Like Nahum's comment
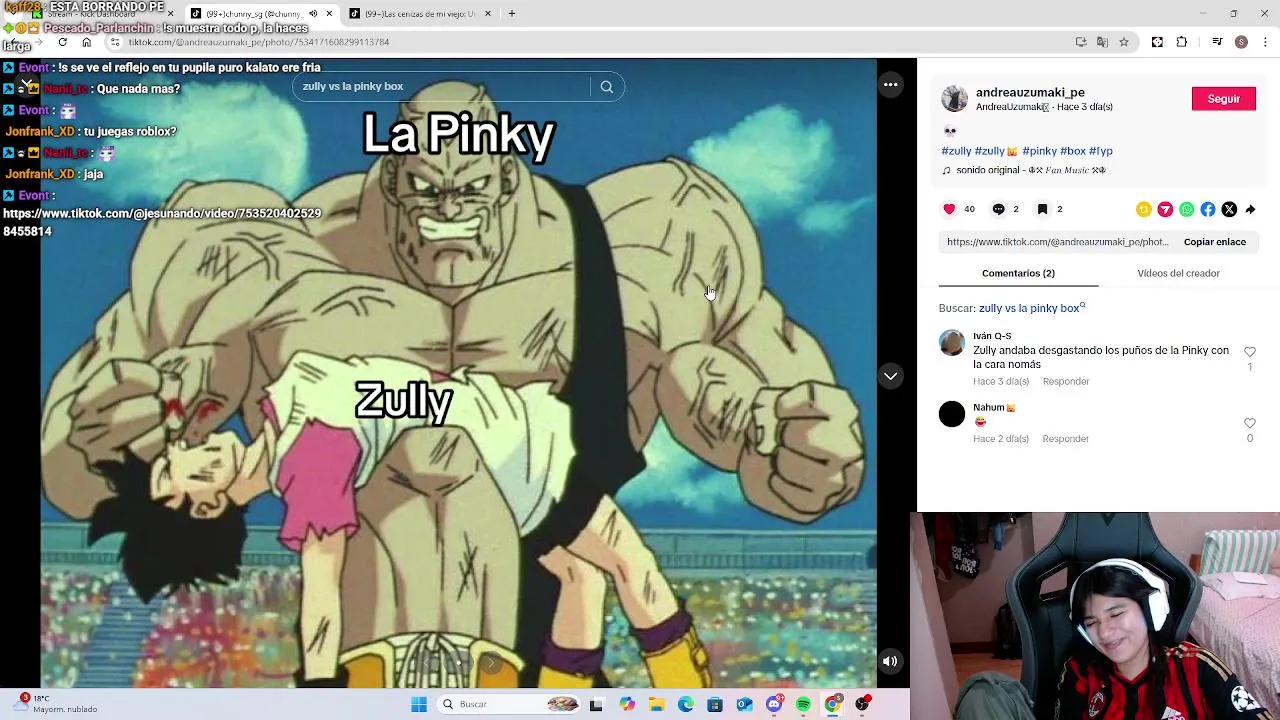 [x=1249, y=424]
